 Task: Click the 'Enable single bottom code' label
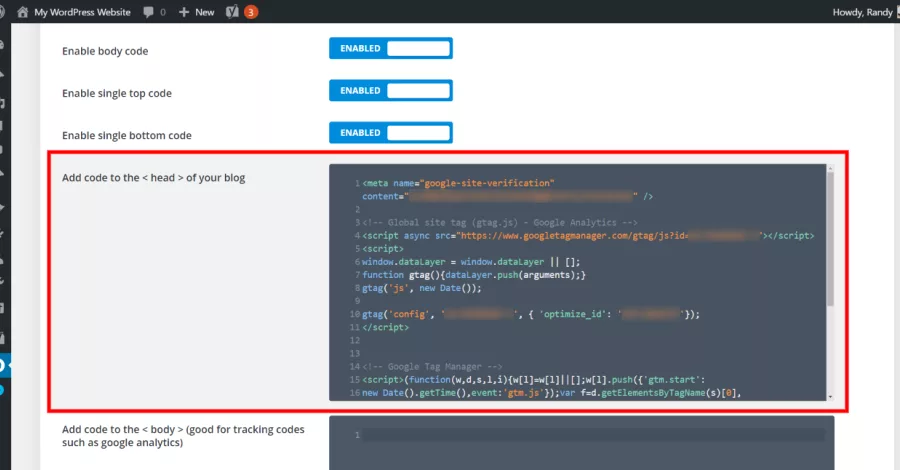coord(127,135)
